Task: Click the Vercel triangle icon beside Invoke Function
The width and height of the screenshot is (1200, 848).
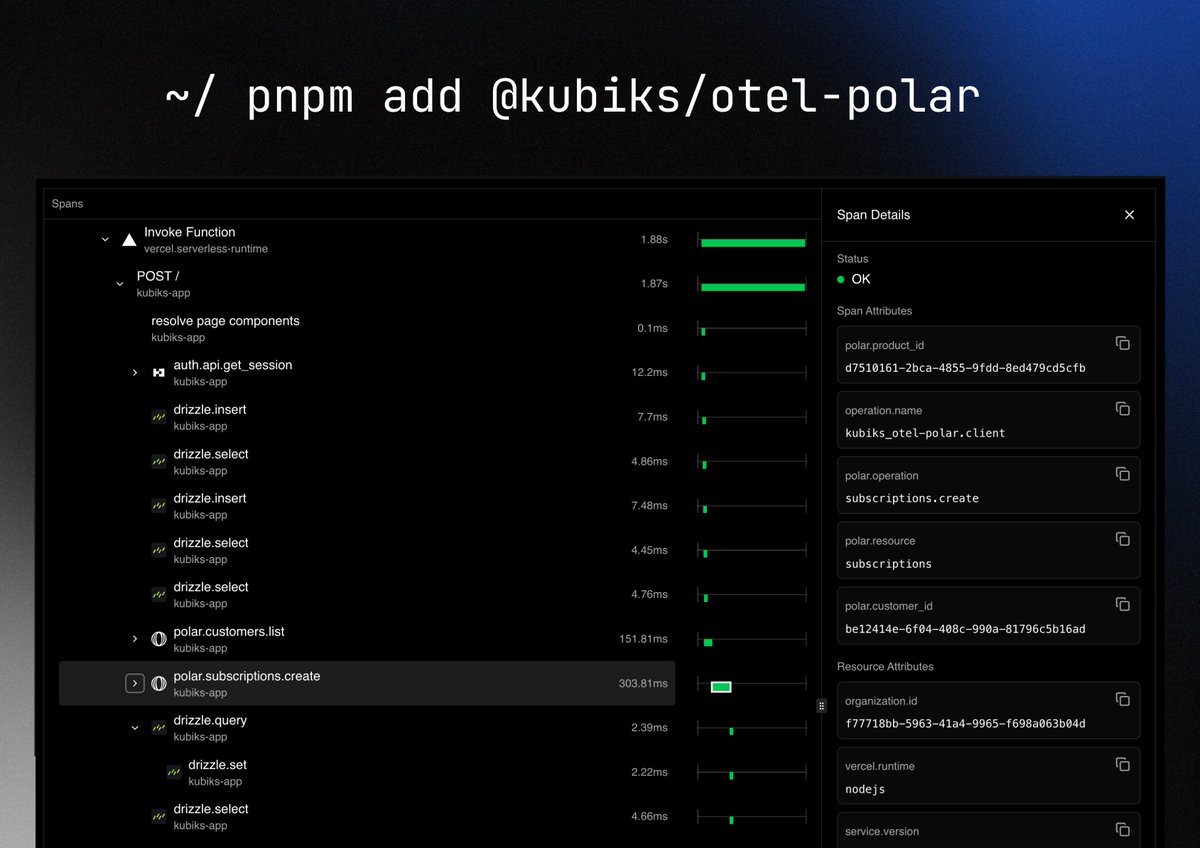Action: coord(128,240)
